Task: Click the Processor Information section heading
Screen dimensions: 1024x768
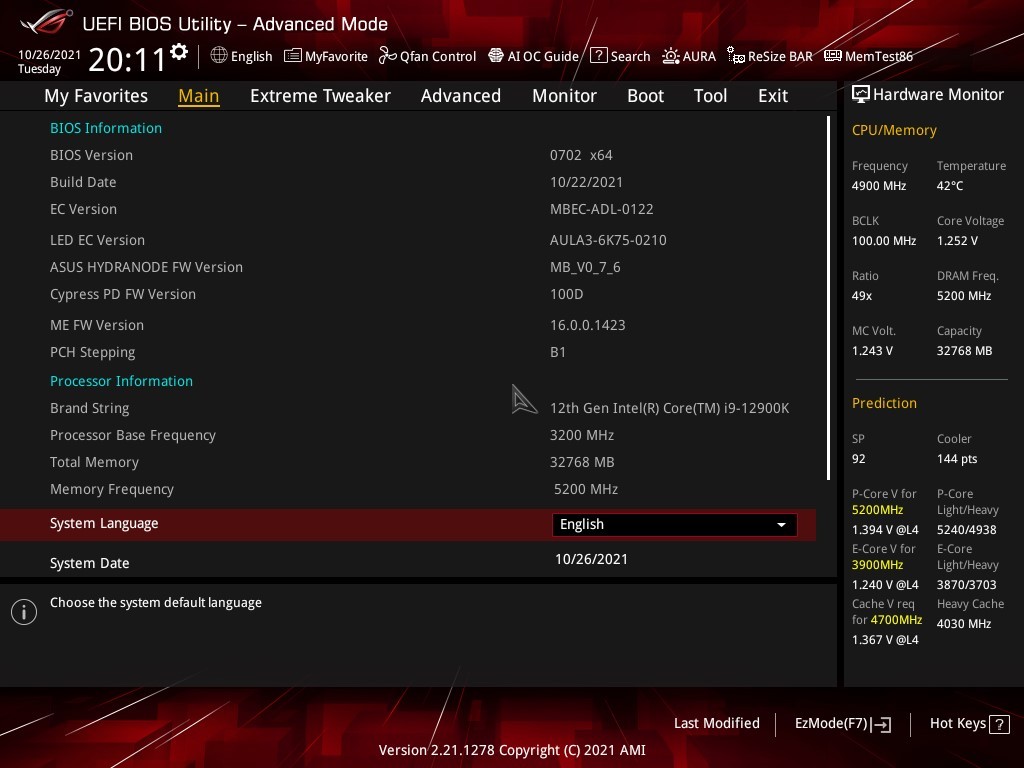Action: click(121, 381)
